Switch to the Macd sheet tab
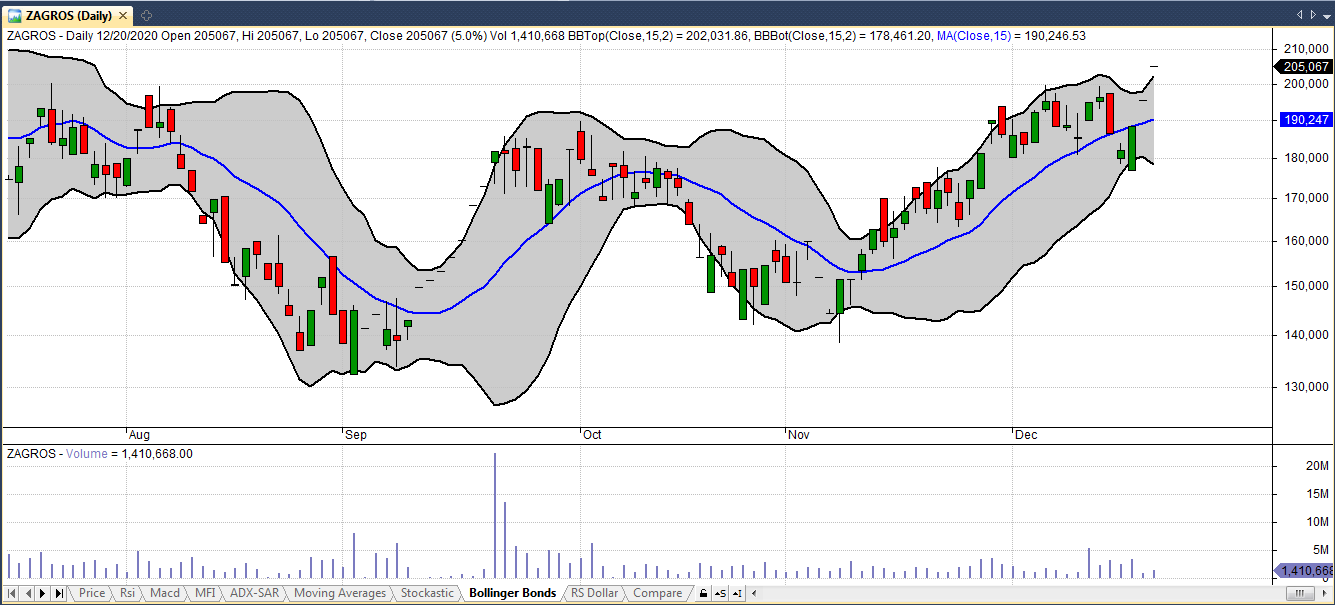 (165, 593)
